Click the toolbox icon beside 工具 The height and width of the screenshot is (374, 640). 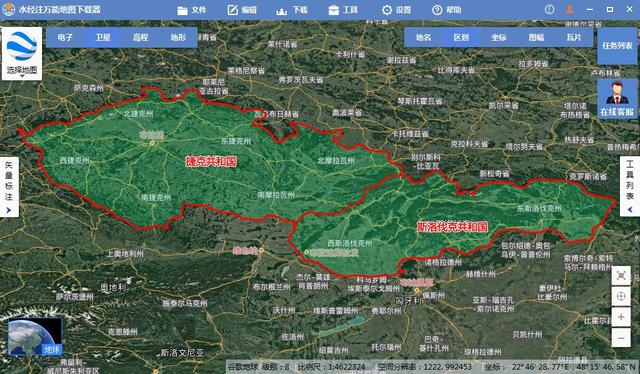click(x=333, y=10)
